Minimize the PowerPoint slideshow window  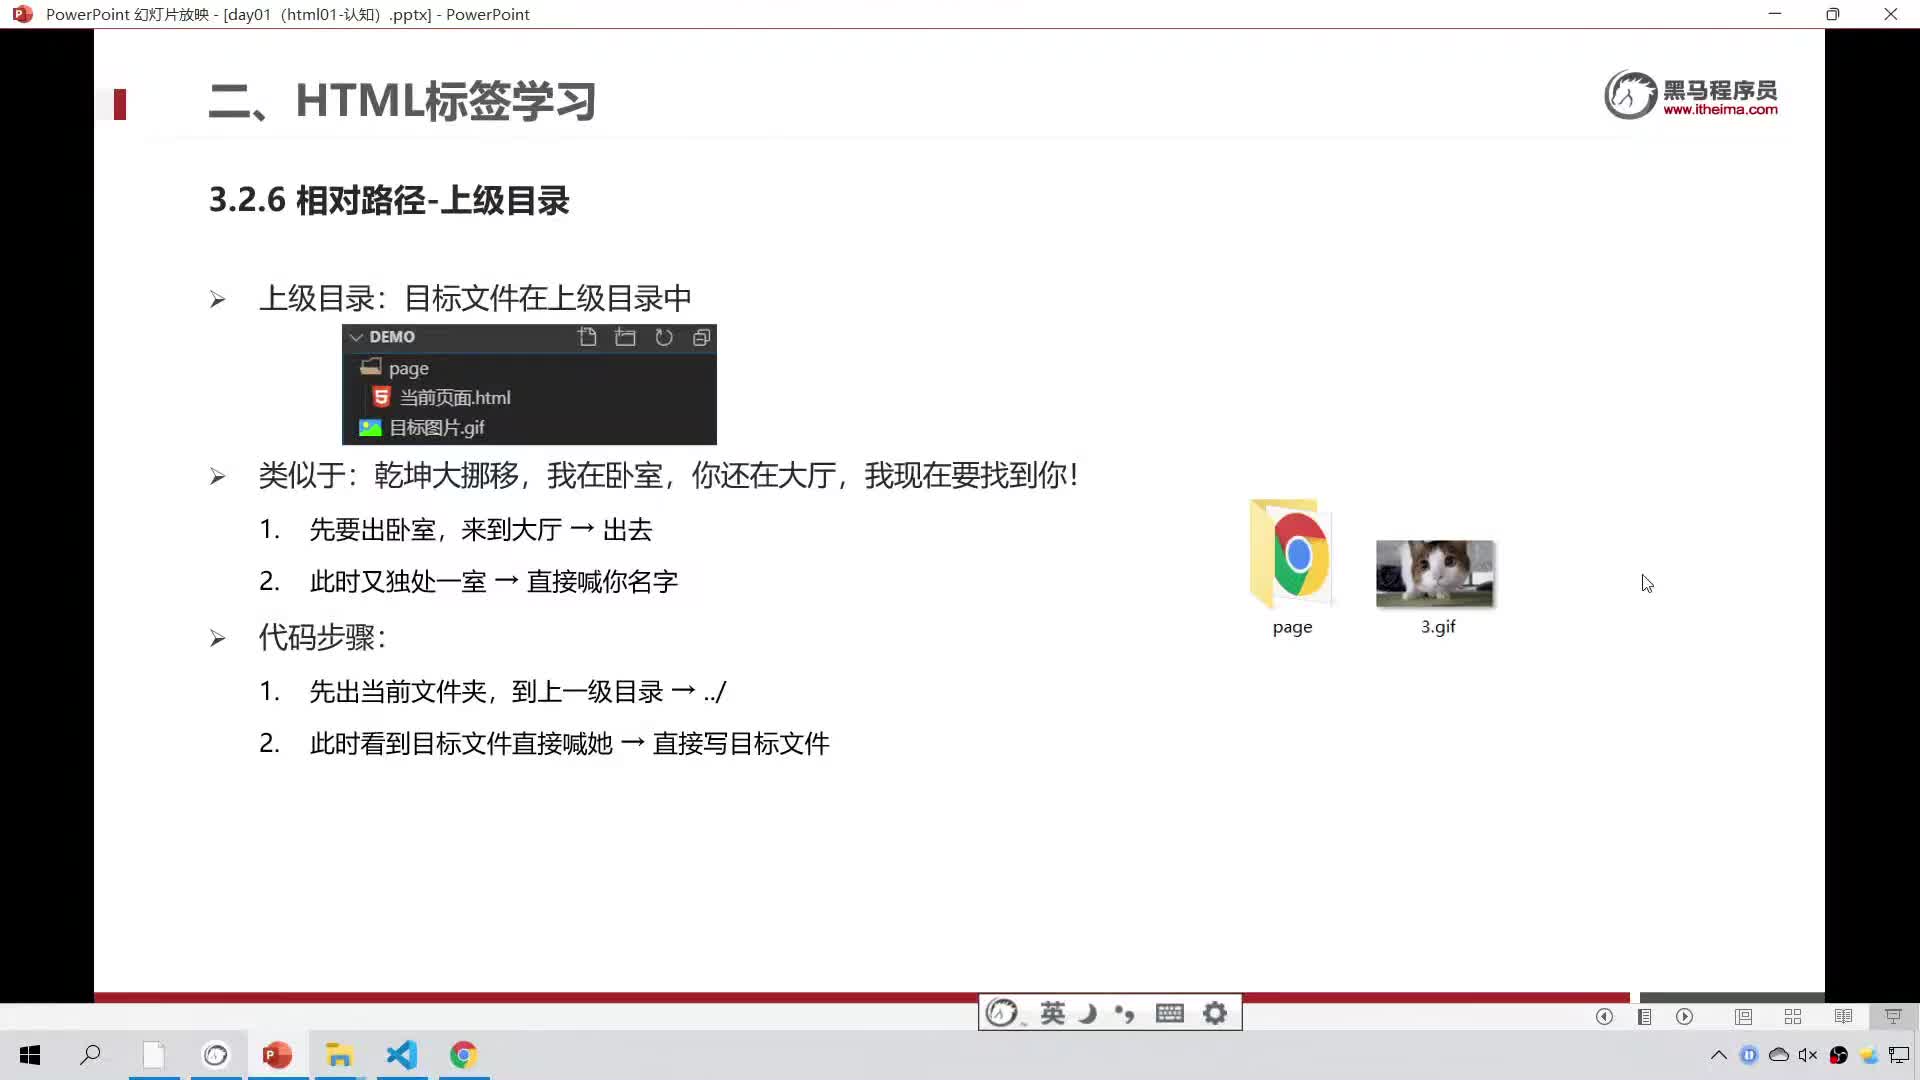click(x=1775, y=14)
